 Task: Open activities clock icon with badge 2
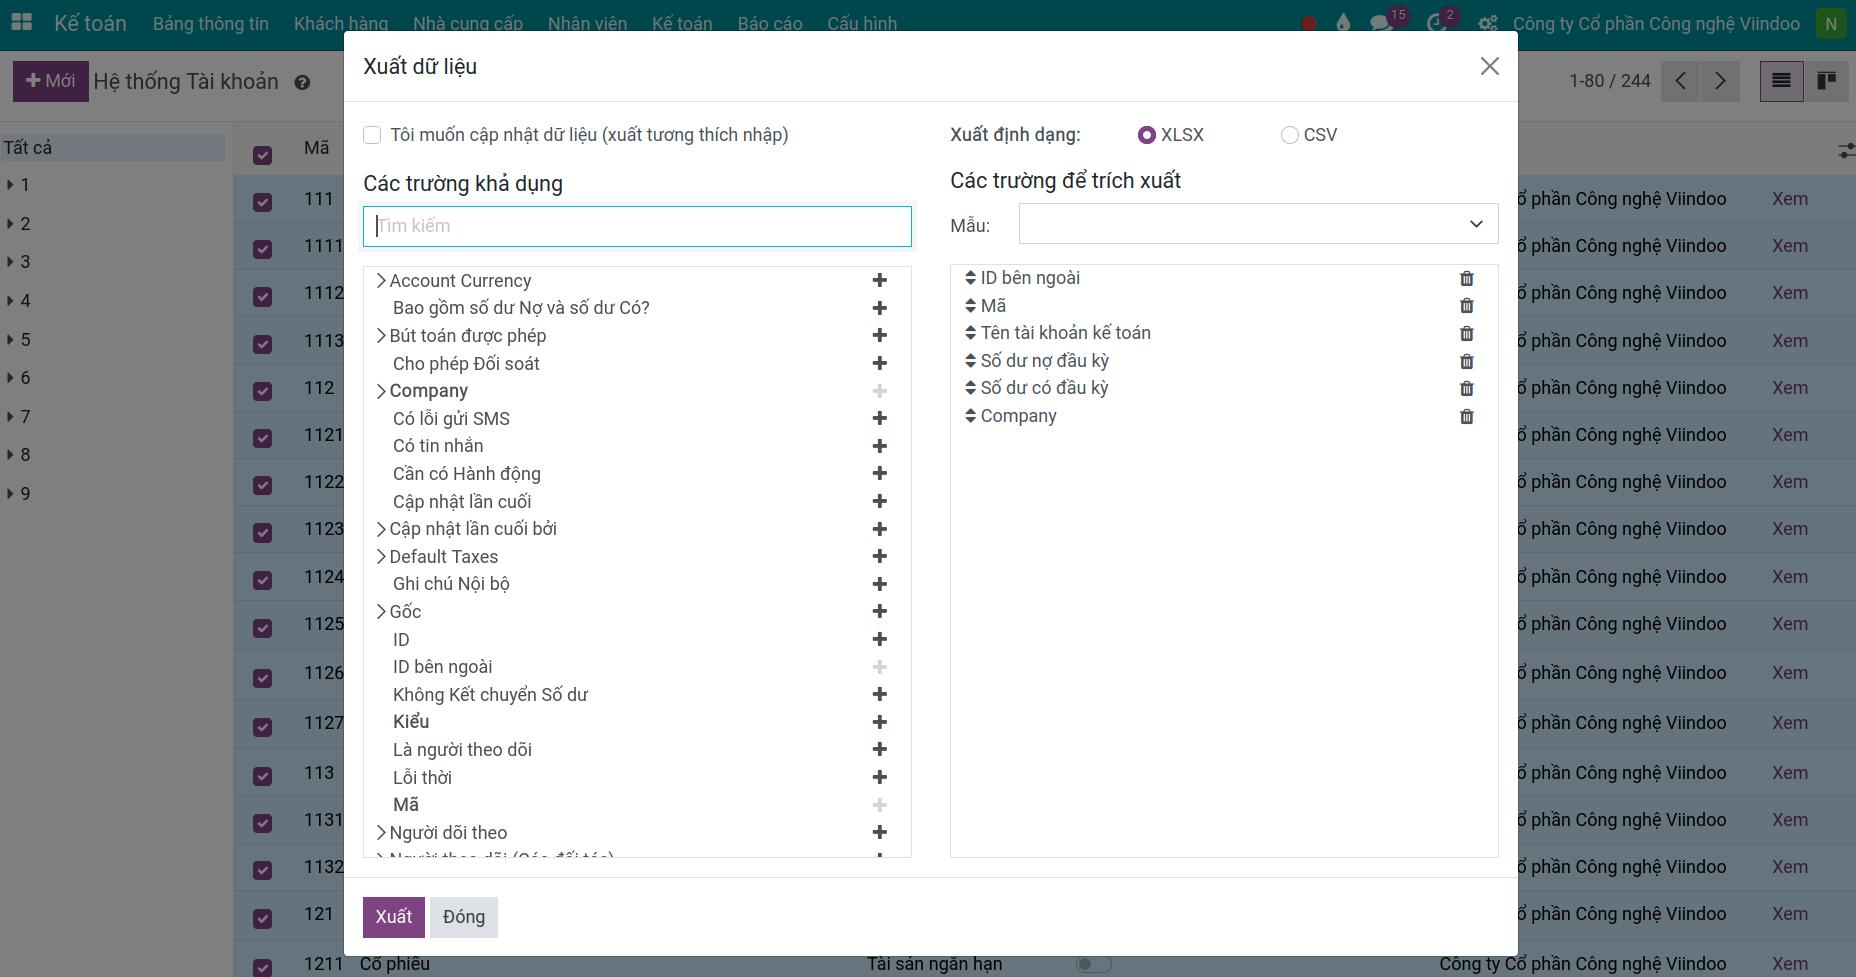(x=1437, y=23)
